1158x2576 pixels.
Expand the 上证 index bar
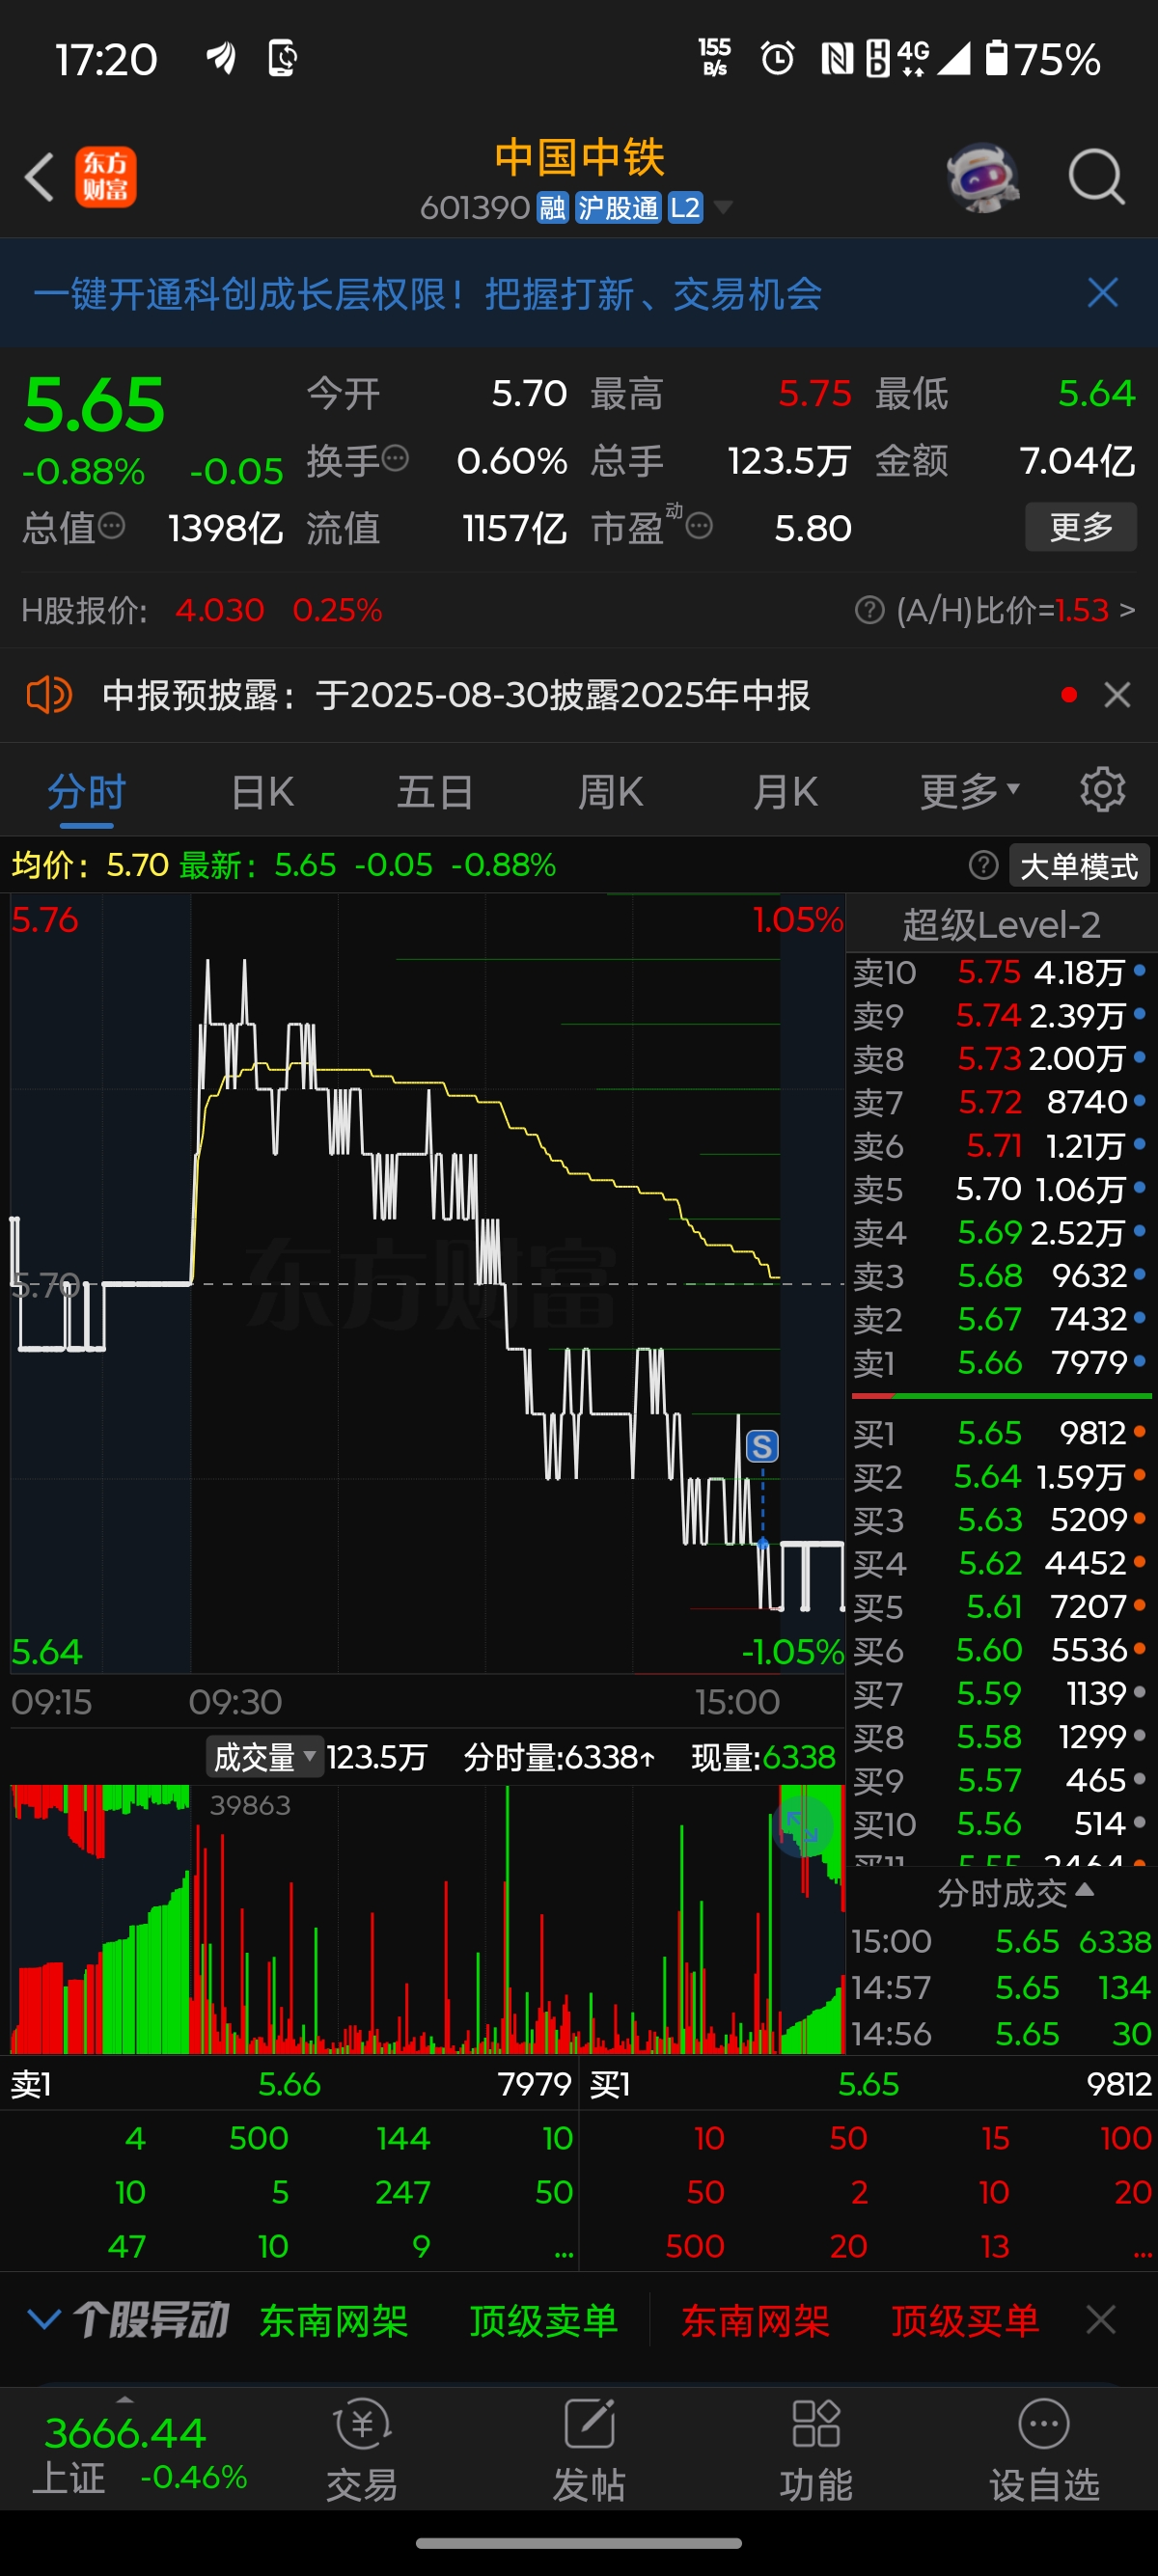pos(125,2400)
